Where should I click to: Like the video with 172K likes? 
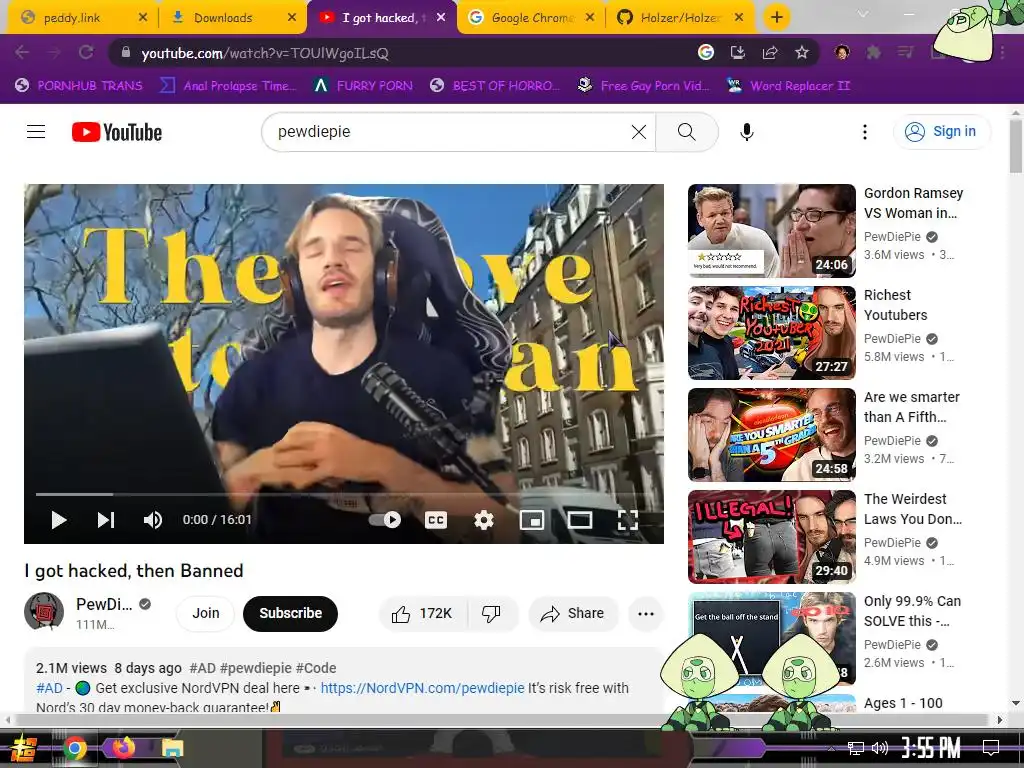pos(422,613)
